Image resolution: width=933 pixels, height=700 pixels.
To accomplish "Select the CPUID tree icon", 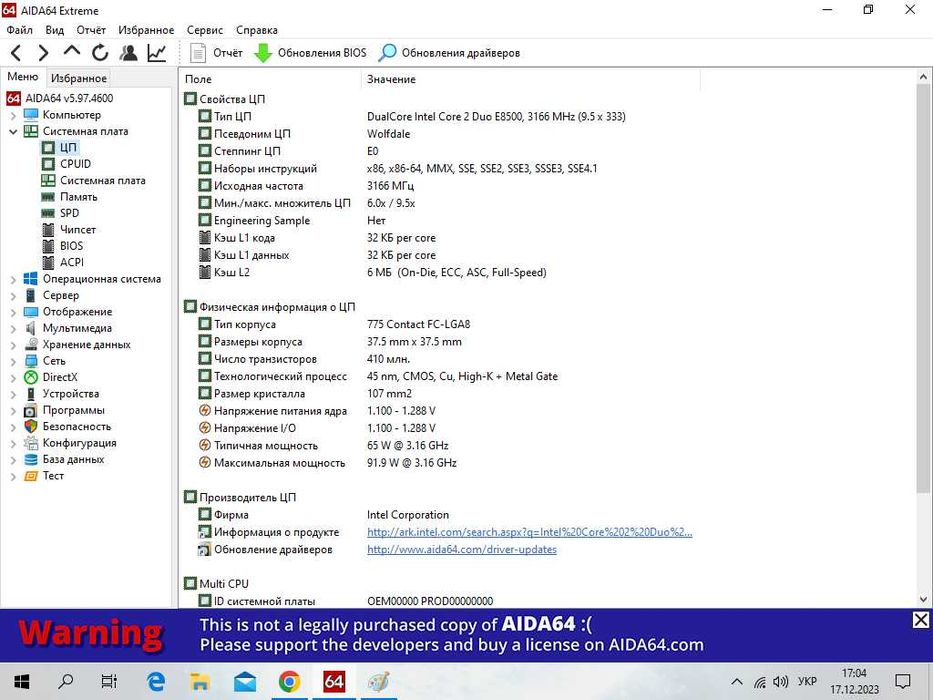I will (48, 164).
